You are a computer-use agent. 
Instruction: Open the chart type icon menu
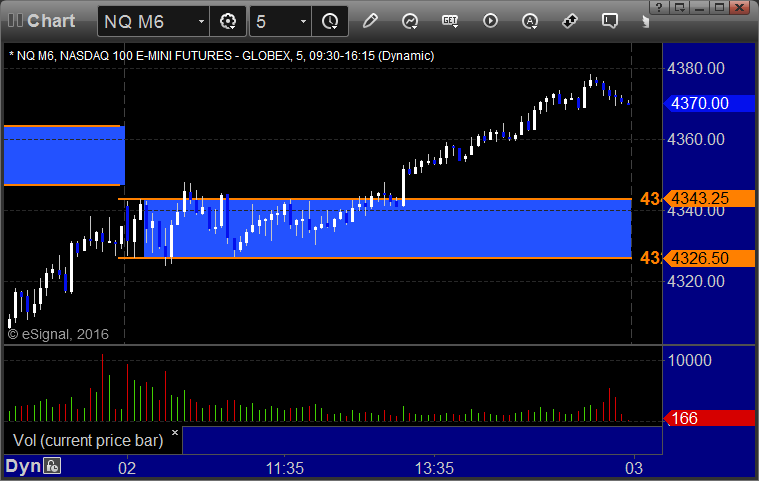(410, 21)
